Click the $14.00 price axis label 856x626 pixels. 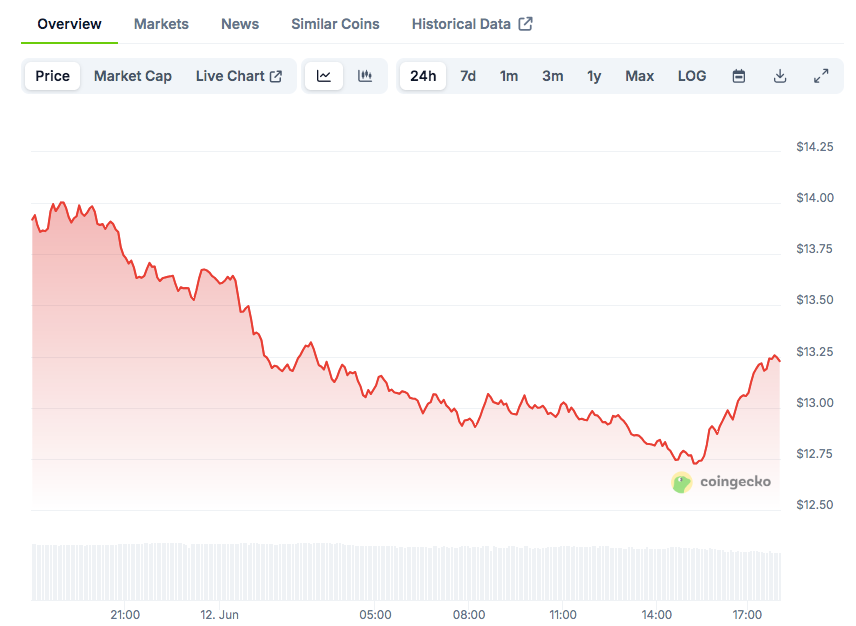[815, 198]
